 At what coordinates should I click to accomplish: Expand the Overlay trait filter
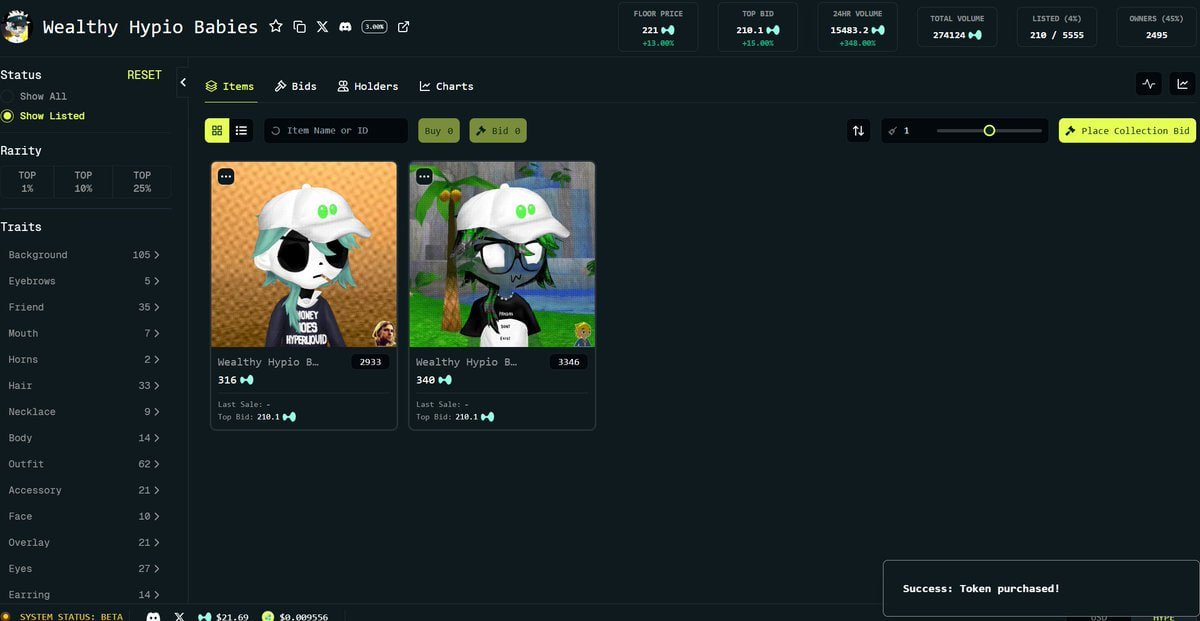[x=84, y=542]
